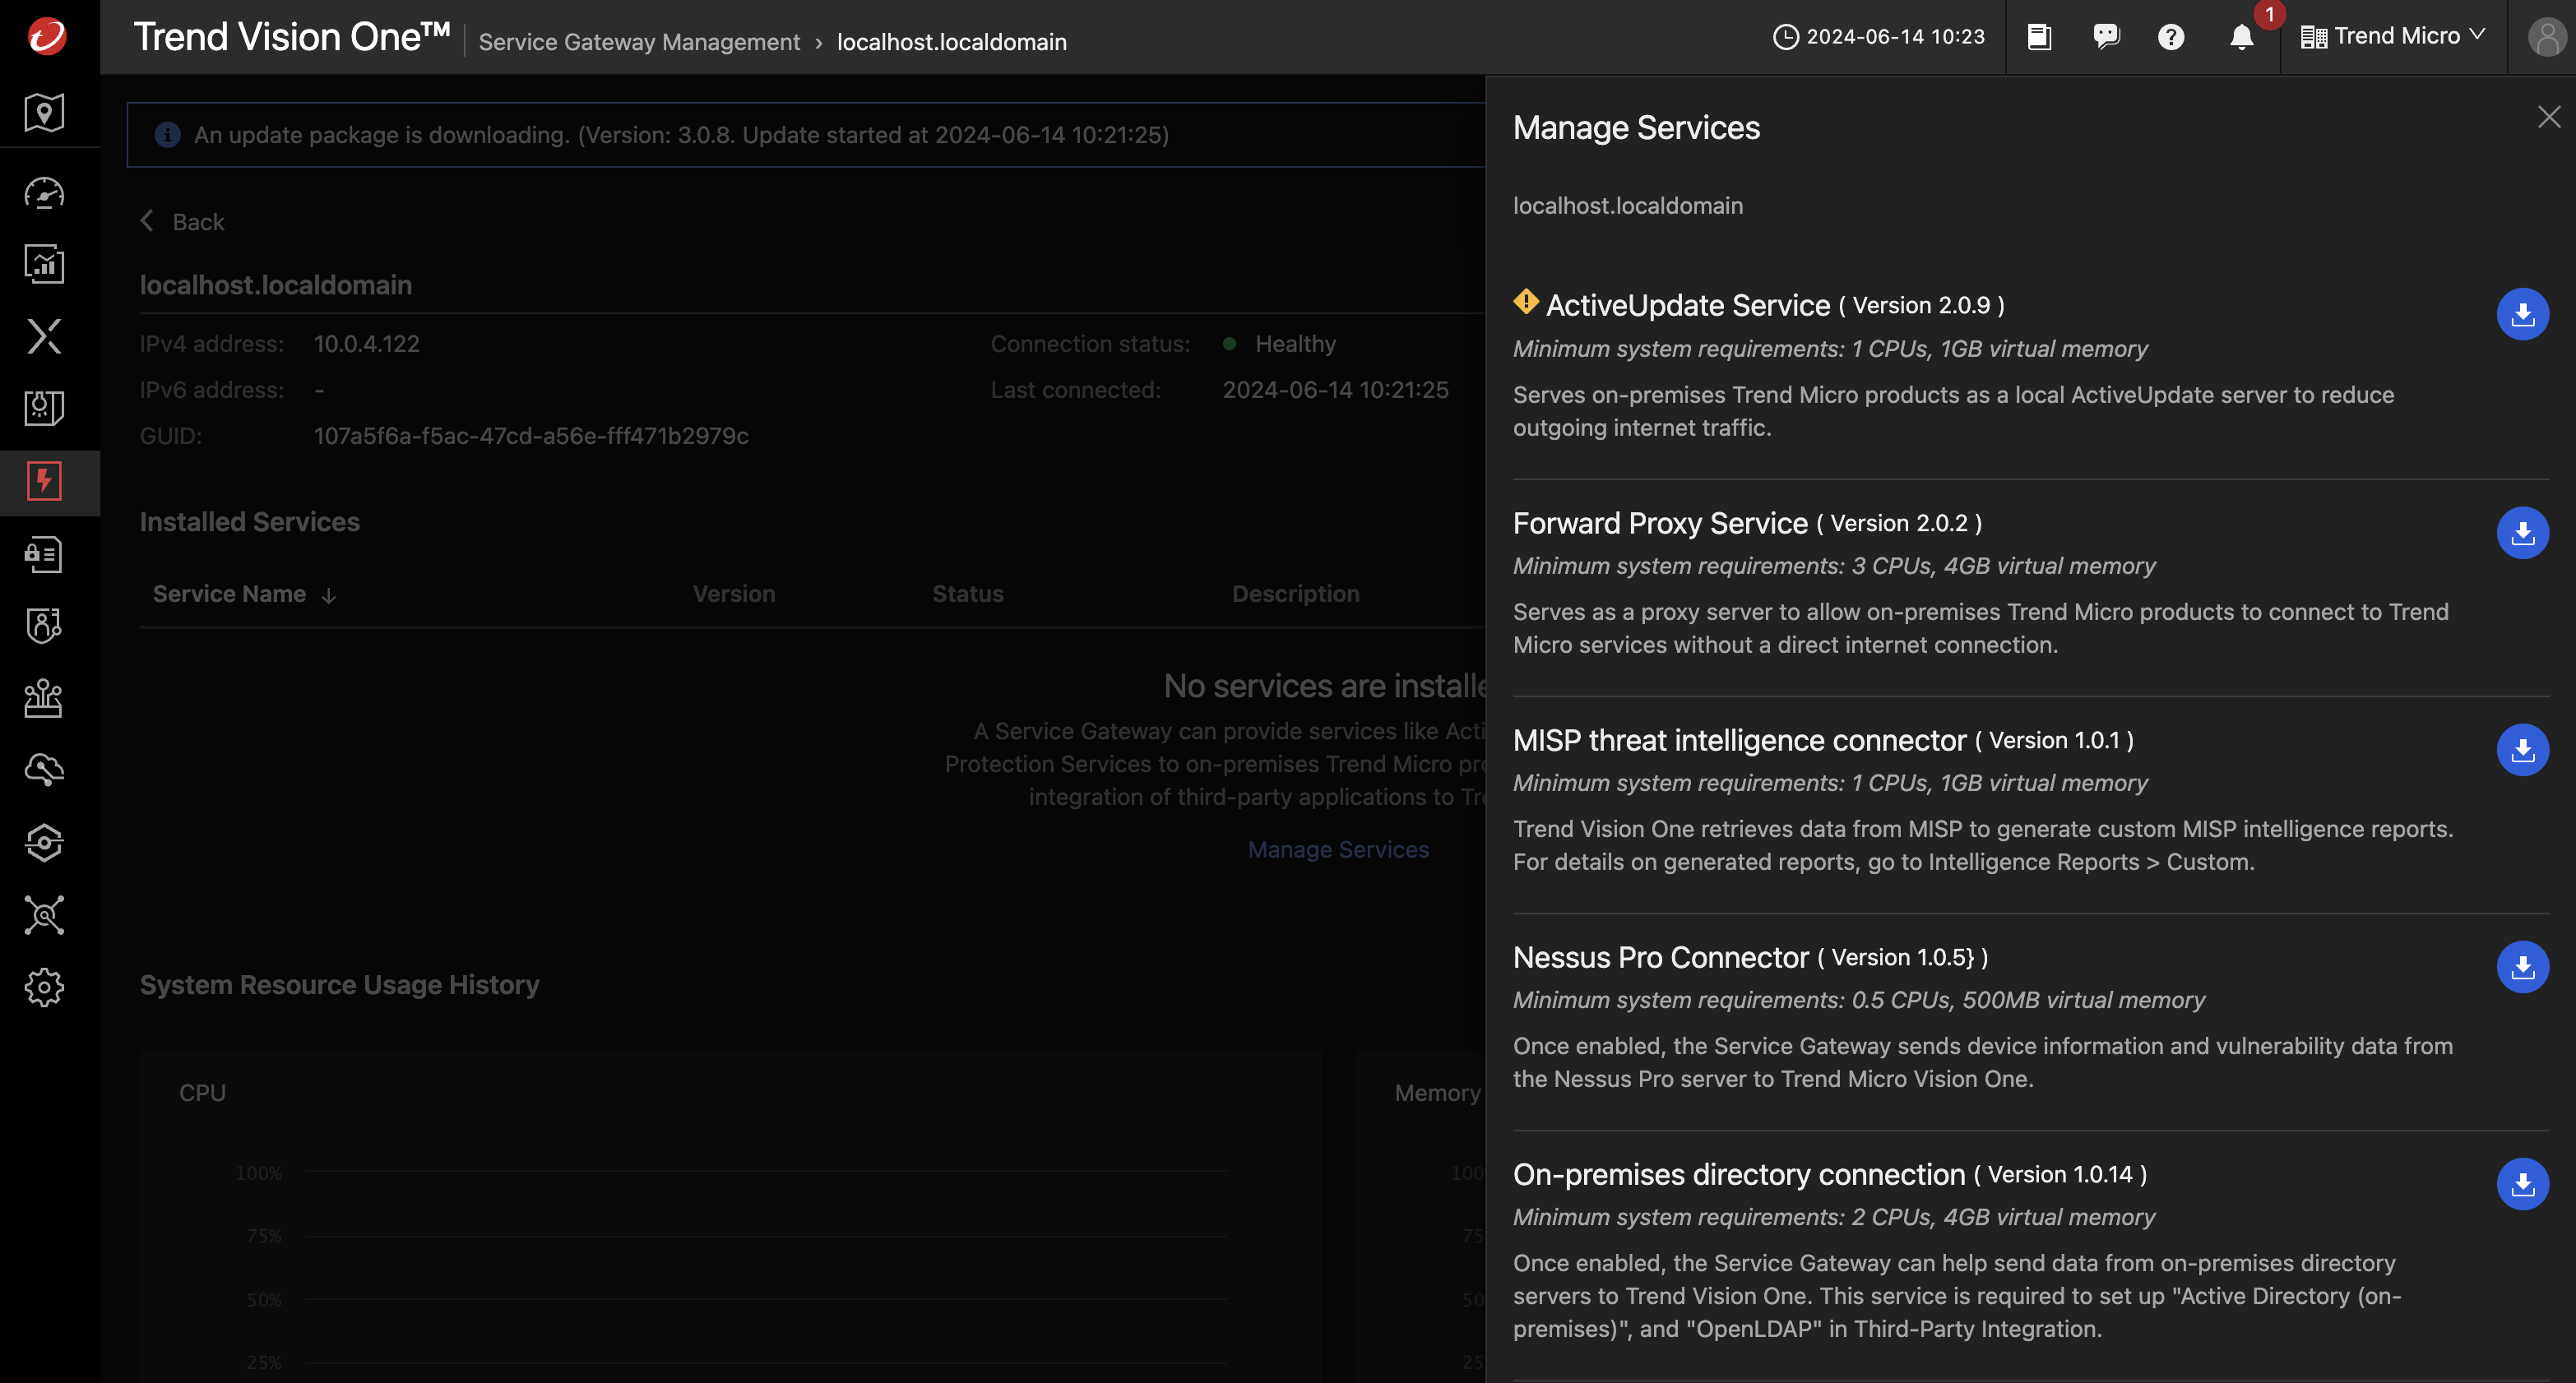
Task: Open the crossed tools sidebar icon
Action: (44, 915)
